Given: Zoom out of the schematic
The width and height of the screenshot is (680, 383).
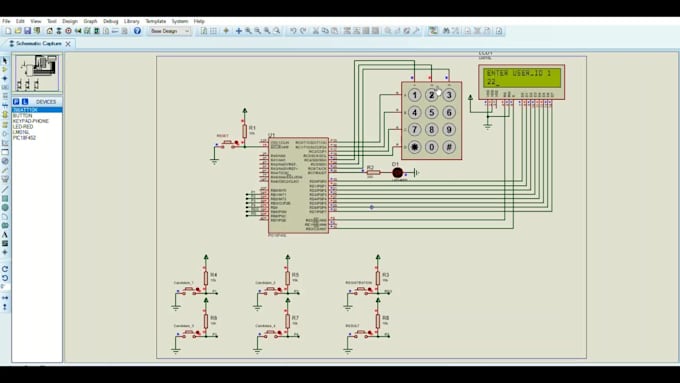Looking at the screenshot, I should click(258, 31).
